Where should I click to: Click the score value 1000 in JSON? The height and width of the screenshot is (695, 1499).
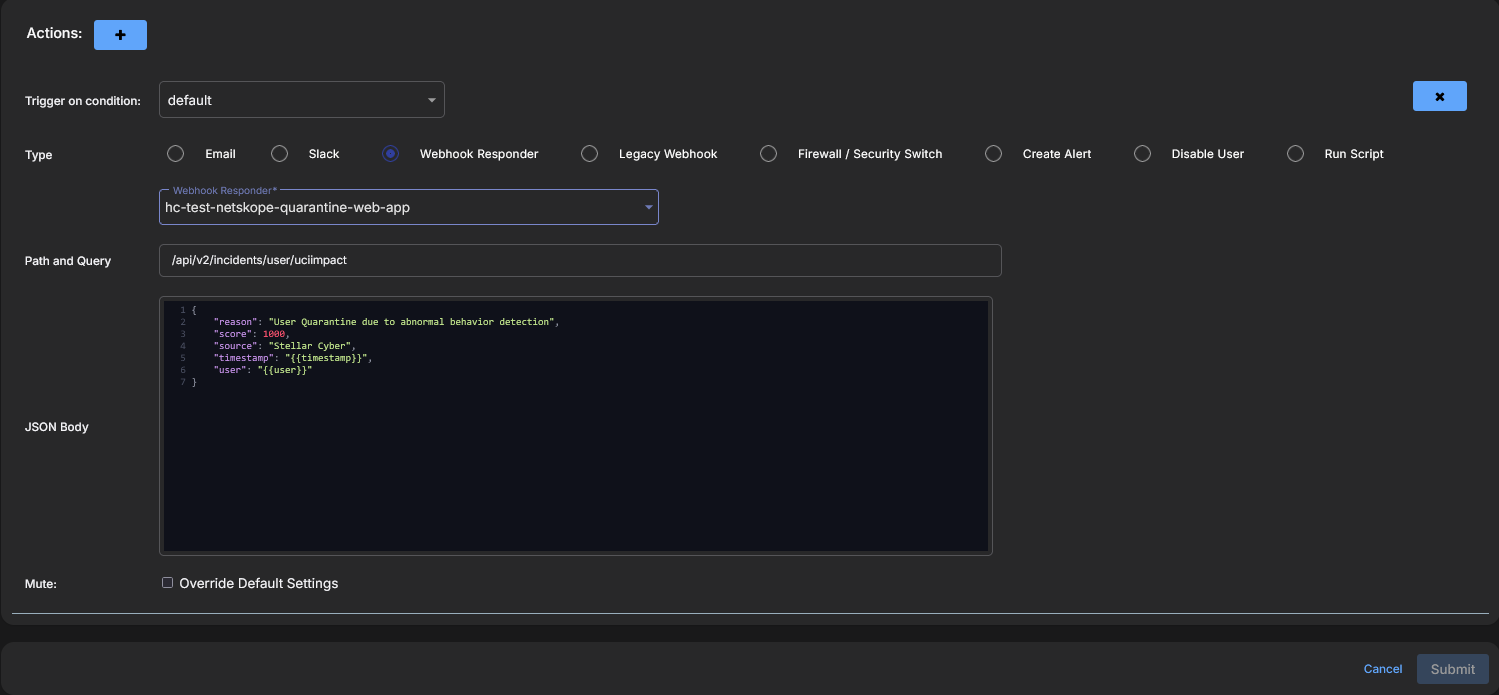coord(274,334)
